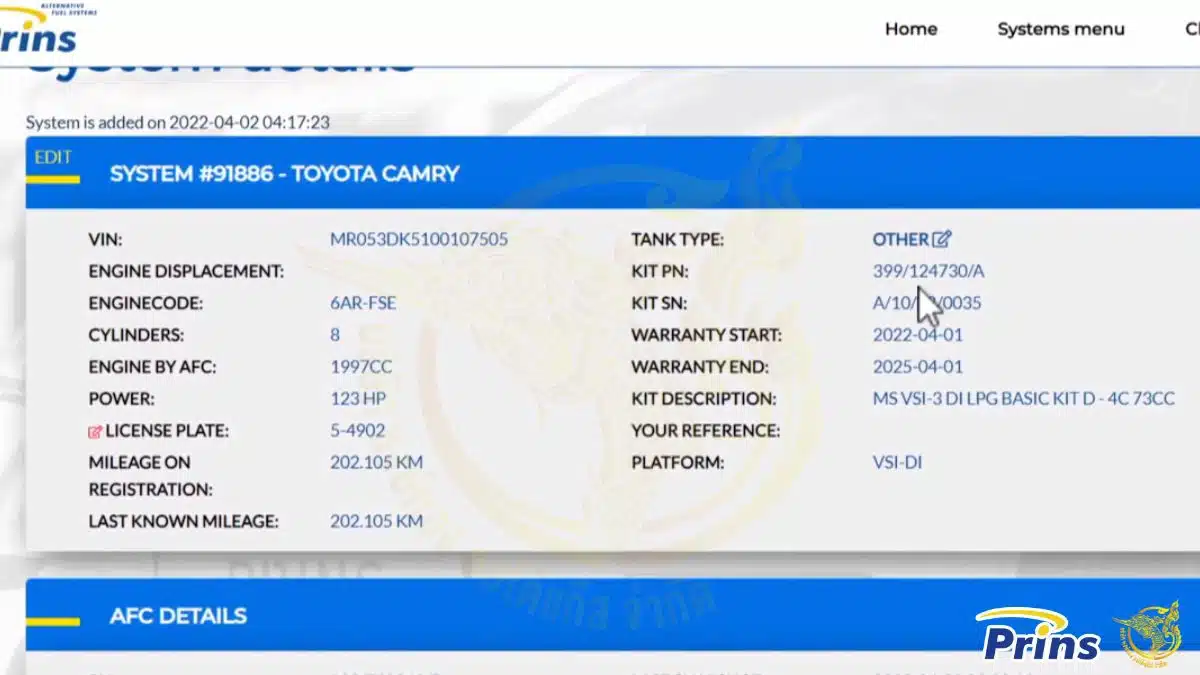
Task: Click the 'System is added on 2022-04-02' line
Action: pyautogui.click(x=178, y=123)
